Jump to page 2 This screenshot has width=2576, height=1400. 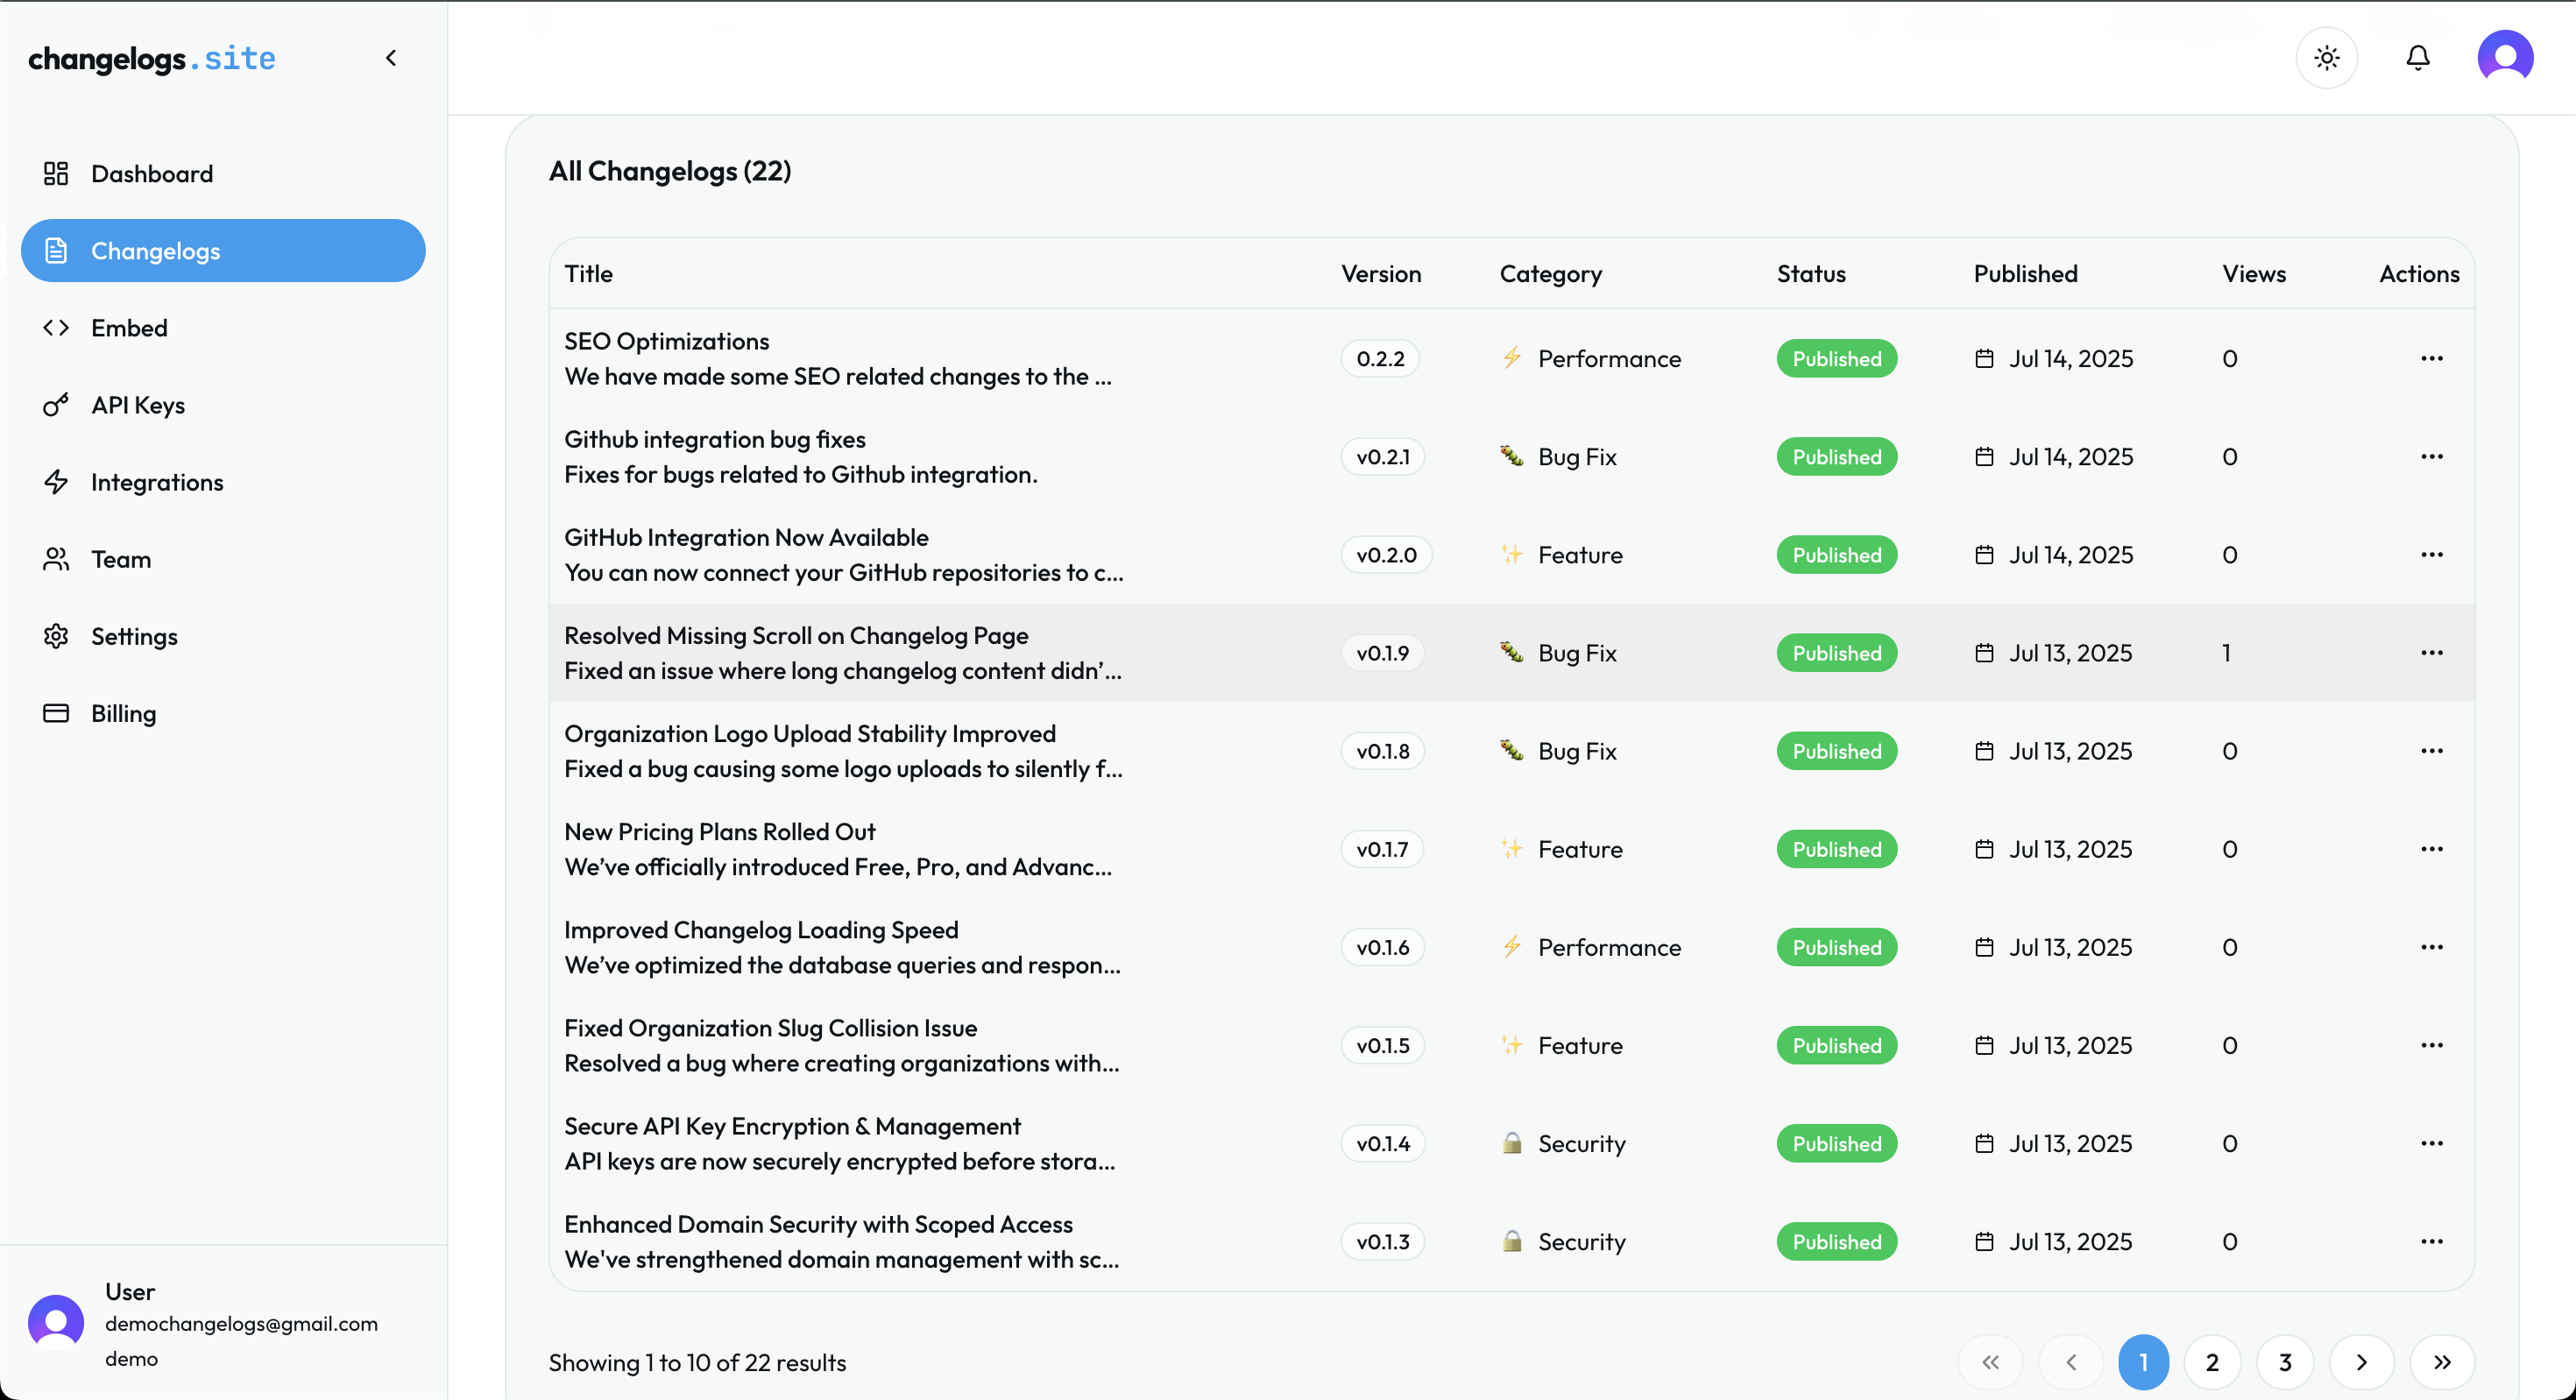(2212, 1362)
